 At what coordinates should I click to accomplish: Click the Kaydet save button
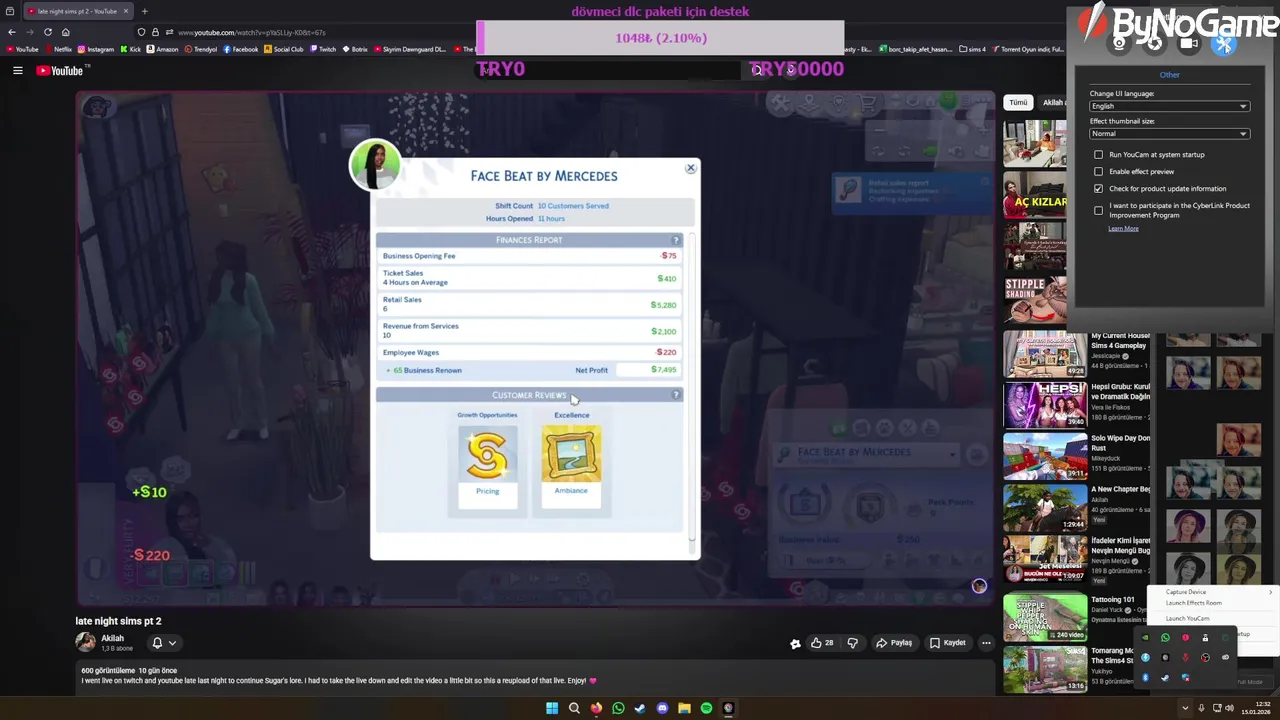948,643
